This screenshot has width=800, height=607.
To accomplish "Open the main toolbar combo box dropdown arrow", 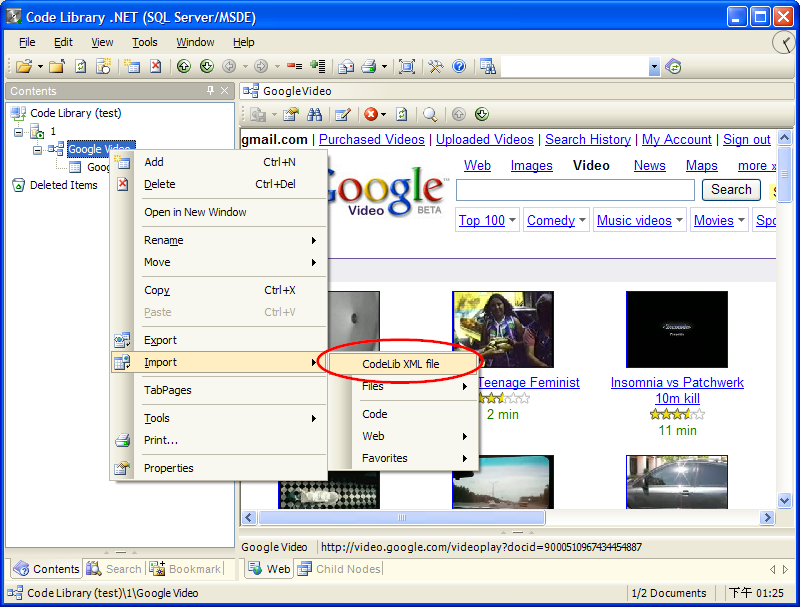I will pyautogui.click(x=654, y=67).
